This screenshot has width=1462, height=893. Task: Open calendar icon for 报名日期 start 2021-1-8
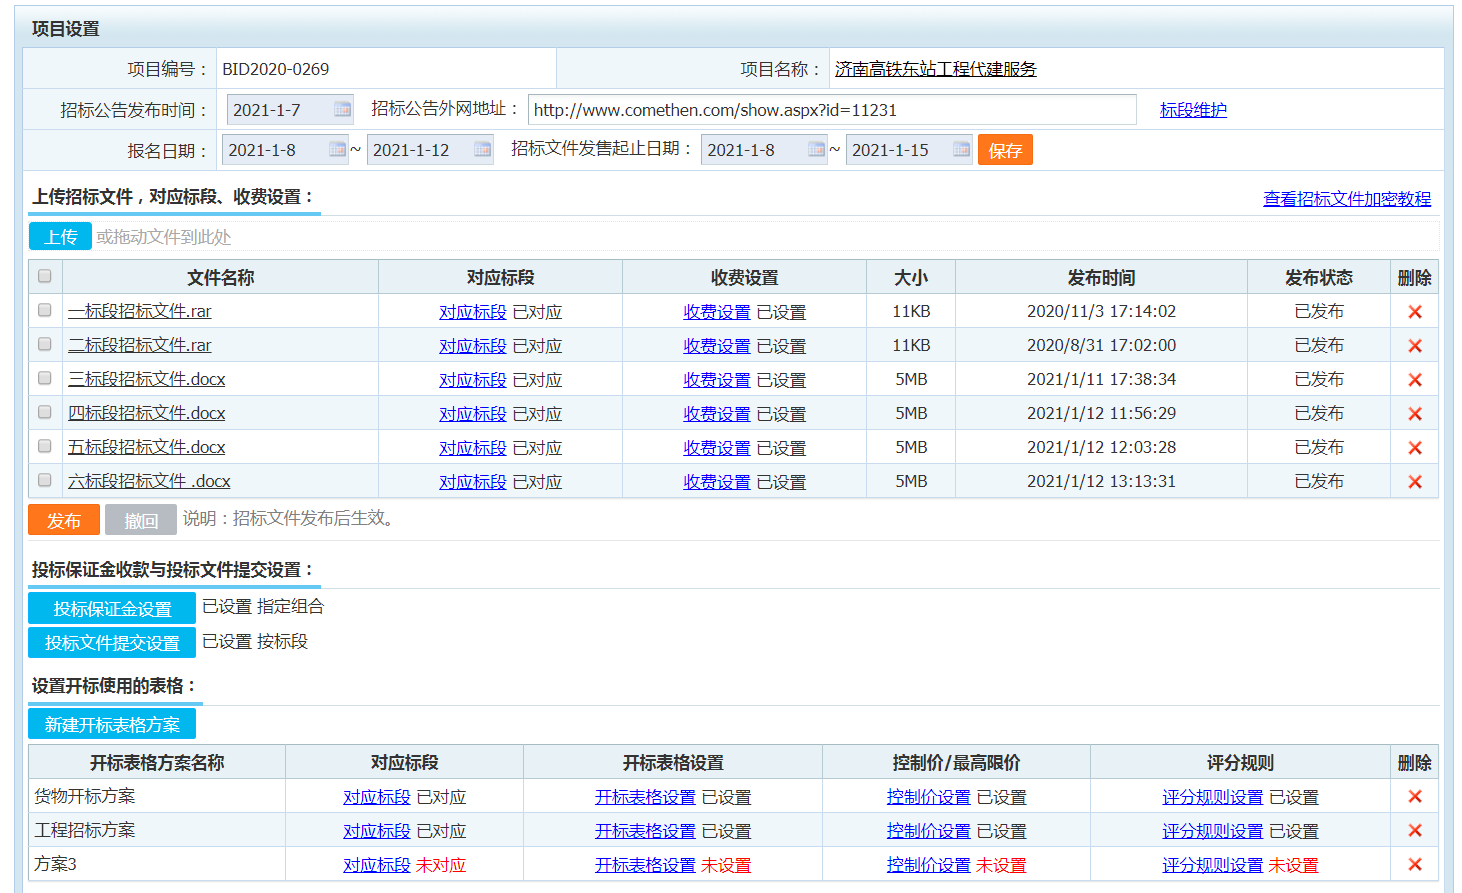pos(337,149)
